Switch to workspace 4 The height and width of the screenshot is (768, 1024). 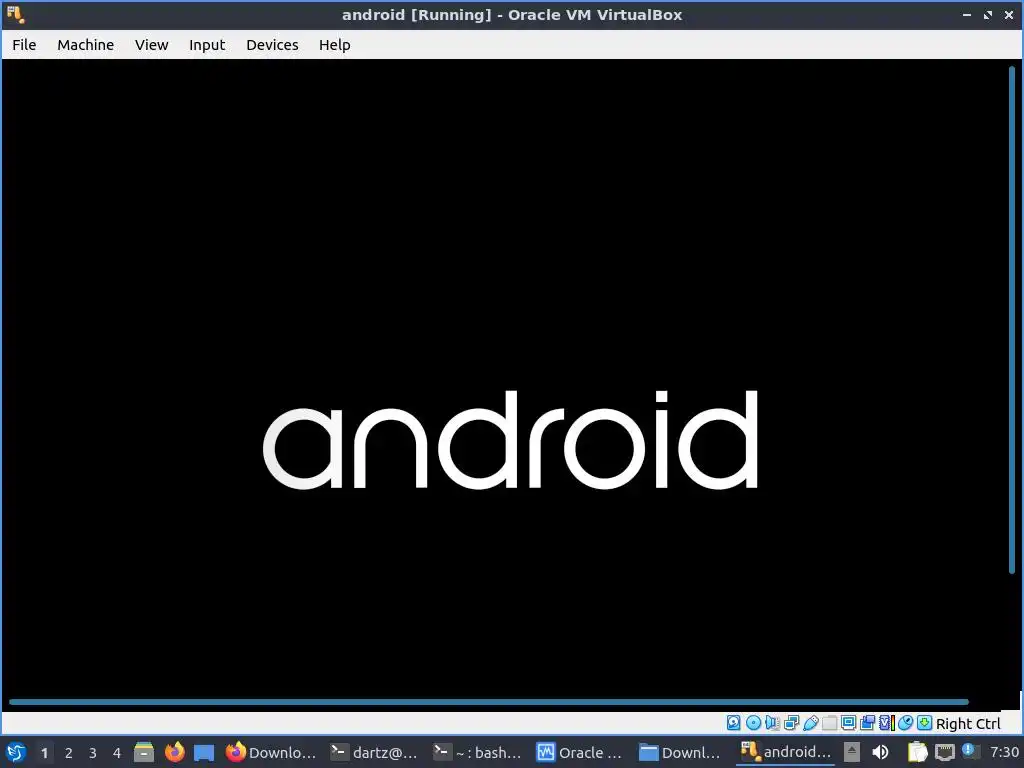(117, 753)
